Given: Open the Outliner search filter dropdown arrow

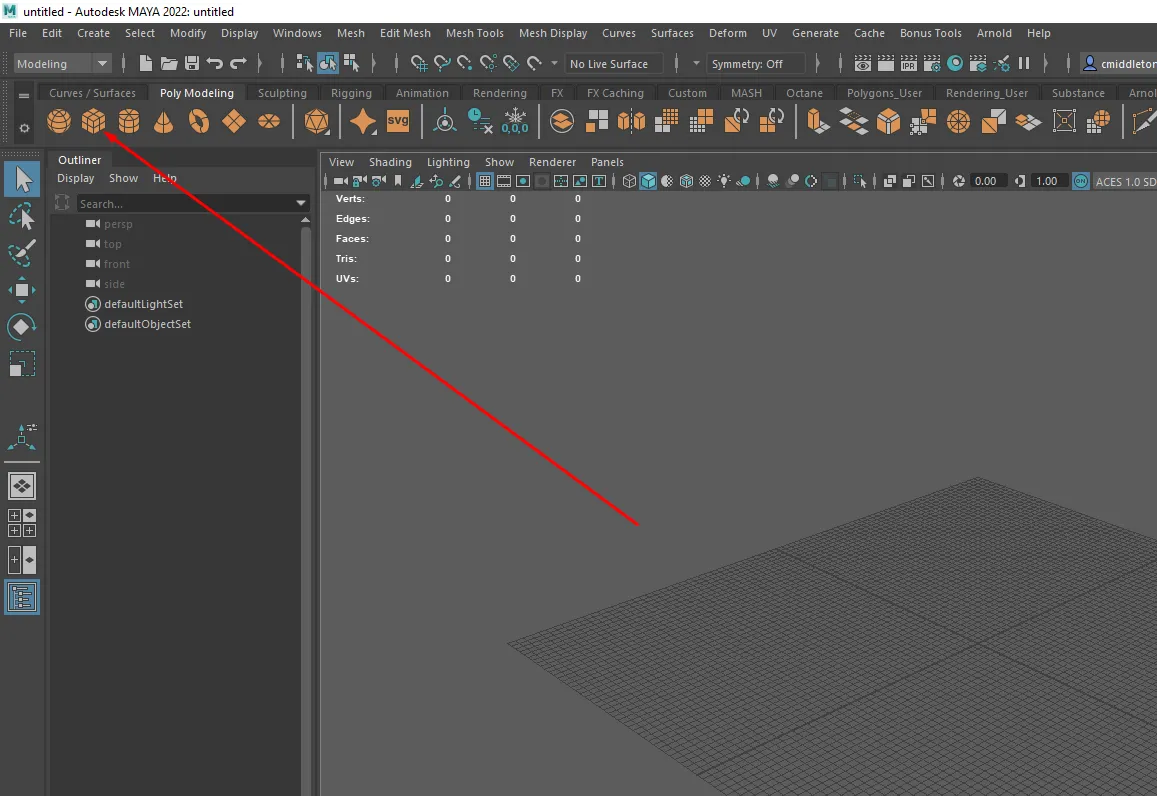Looking at the screenshot, I should tap(300, 203).
